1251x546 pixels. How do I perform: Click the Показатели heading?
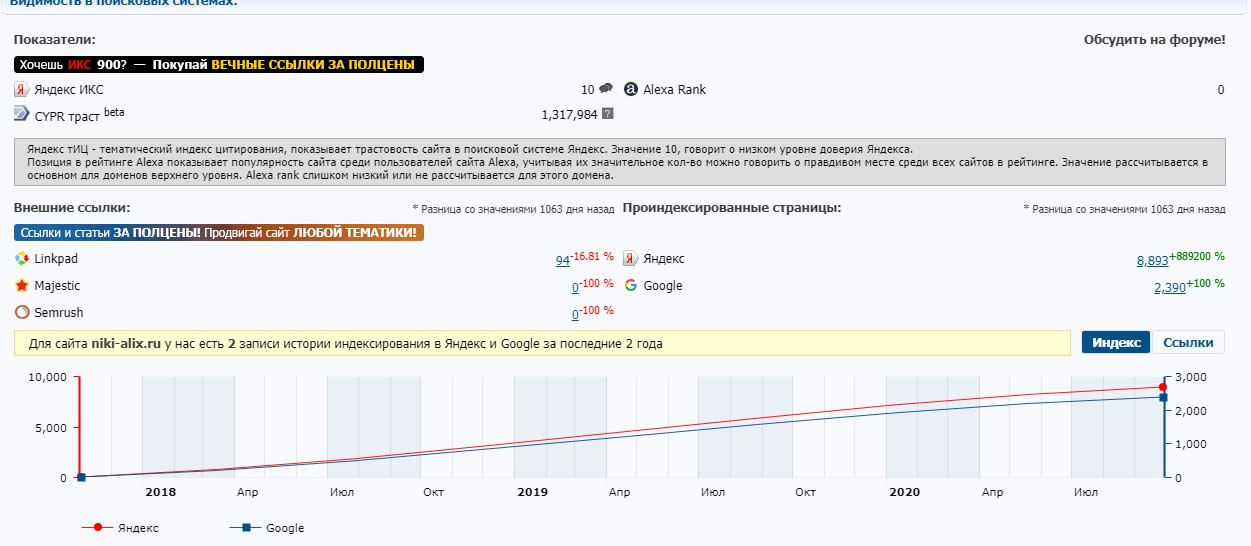coord(55,39)
